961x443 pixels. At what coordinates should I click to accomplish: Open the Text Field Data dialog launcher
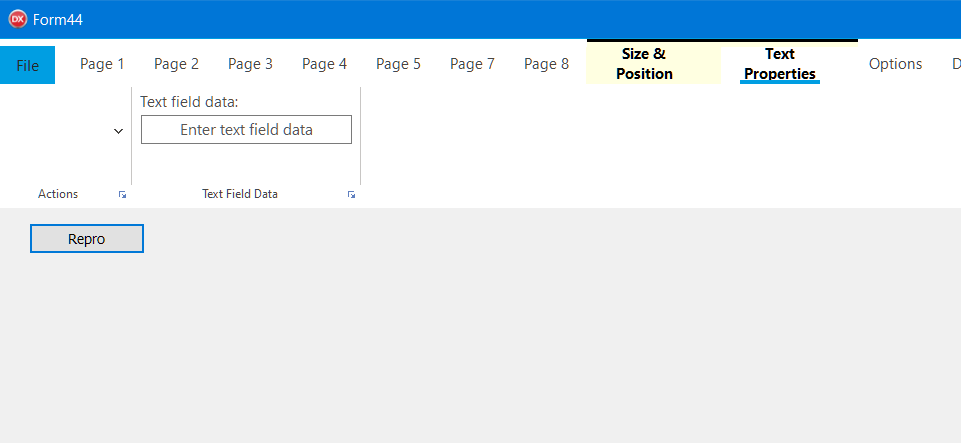pyautogui.click(x=351, y=195)
